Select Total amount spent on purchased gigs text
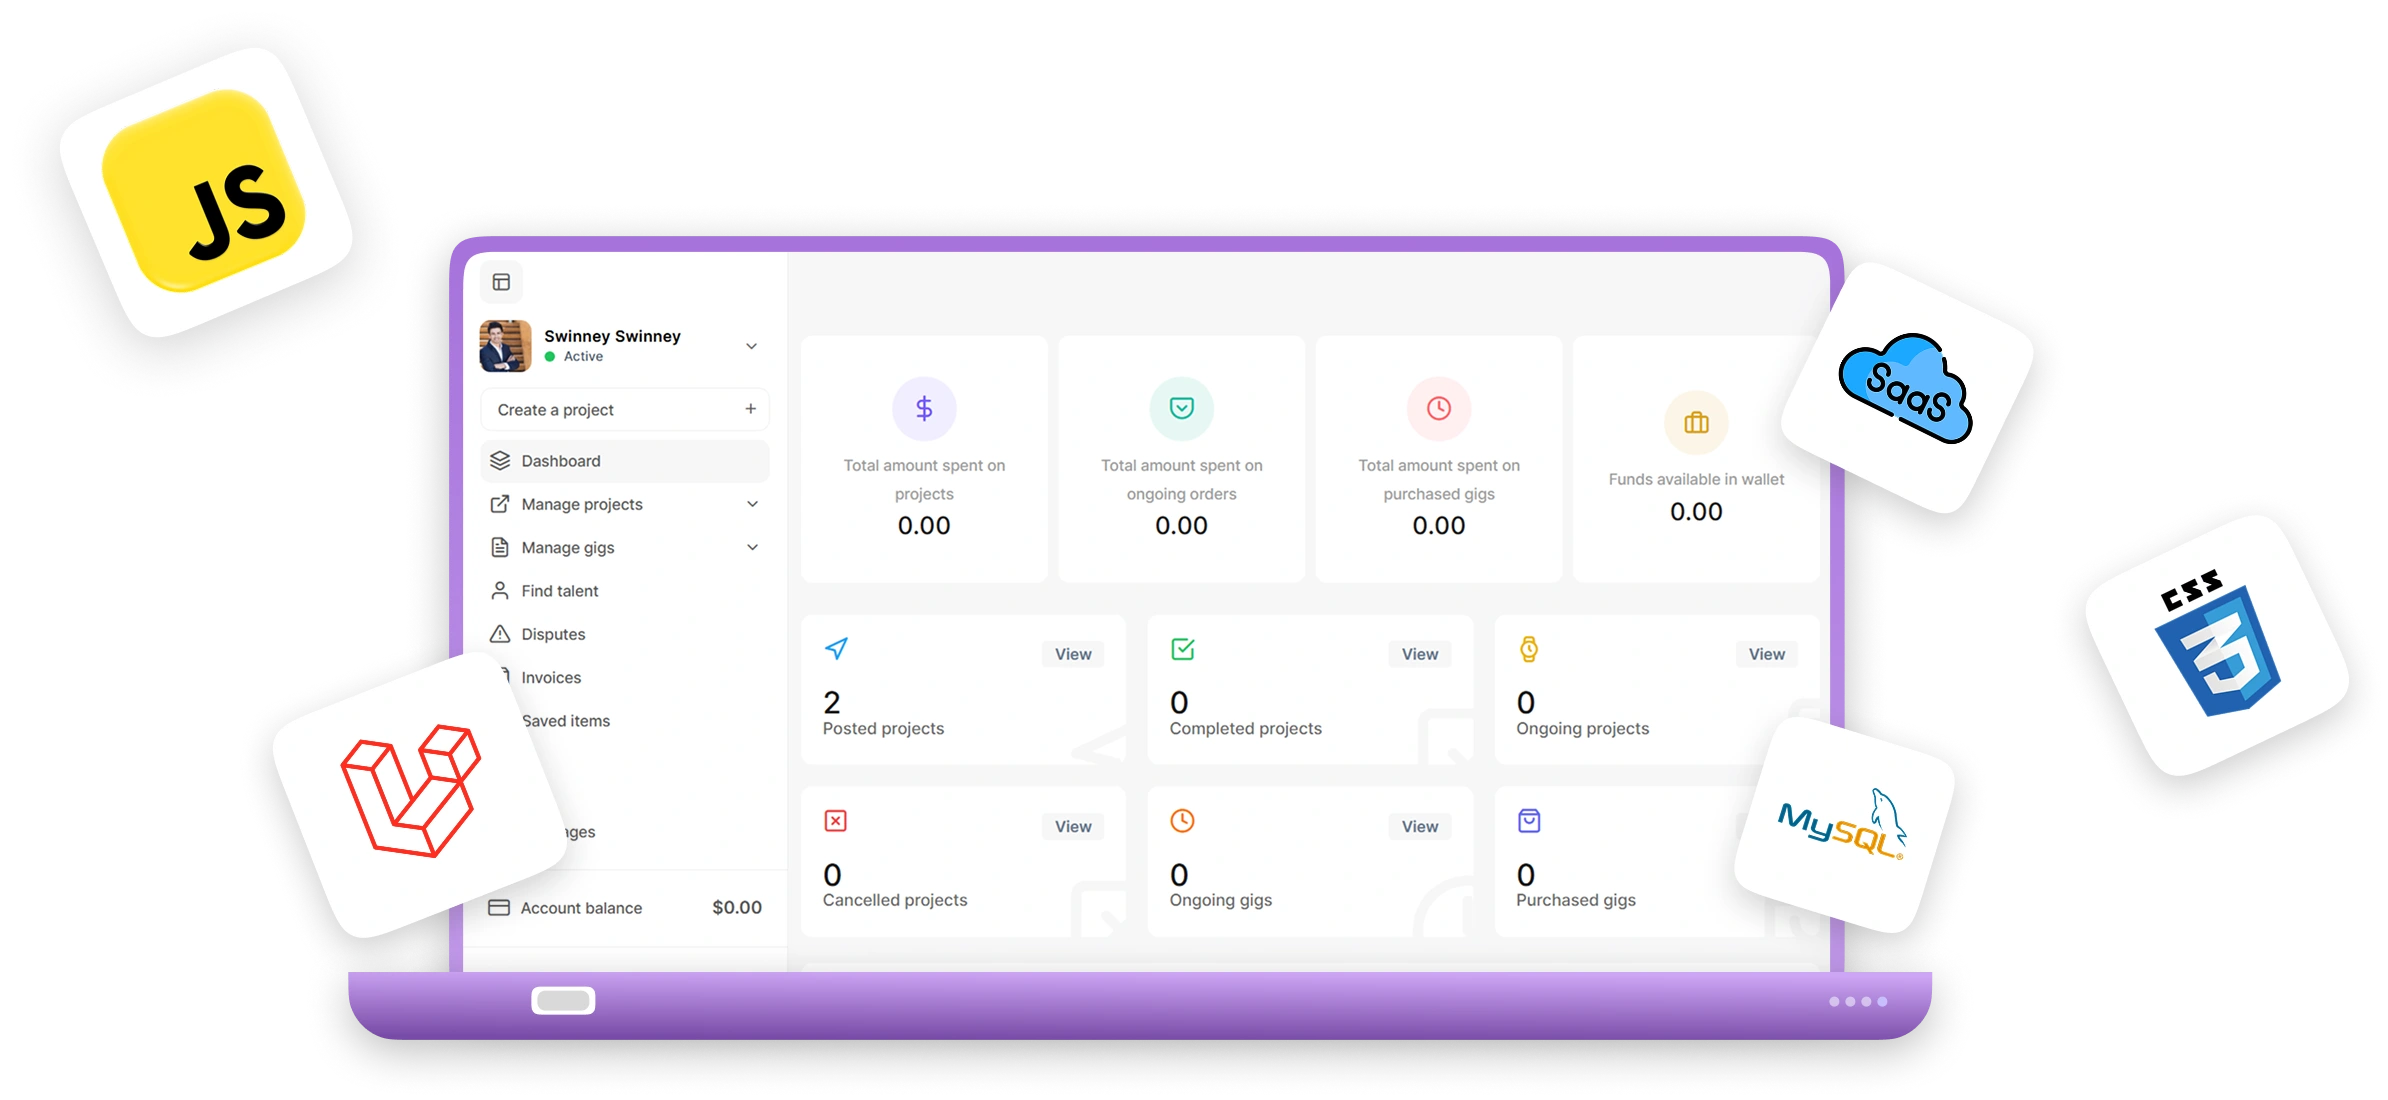 tap(1439, 479)
